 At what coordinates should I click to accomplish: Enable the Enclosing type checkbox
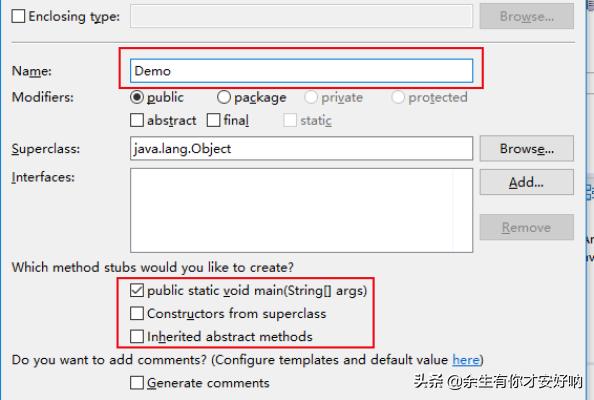point(18,16)
